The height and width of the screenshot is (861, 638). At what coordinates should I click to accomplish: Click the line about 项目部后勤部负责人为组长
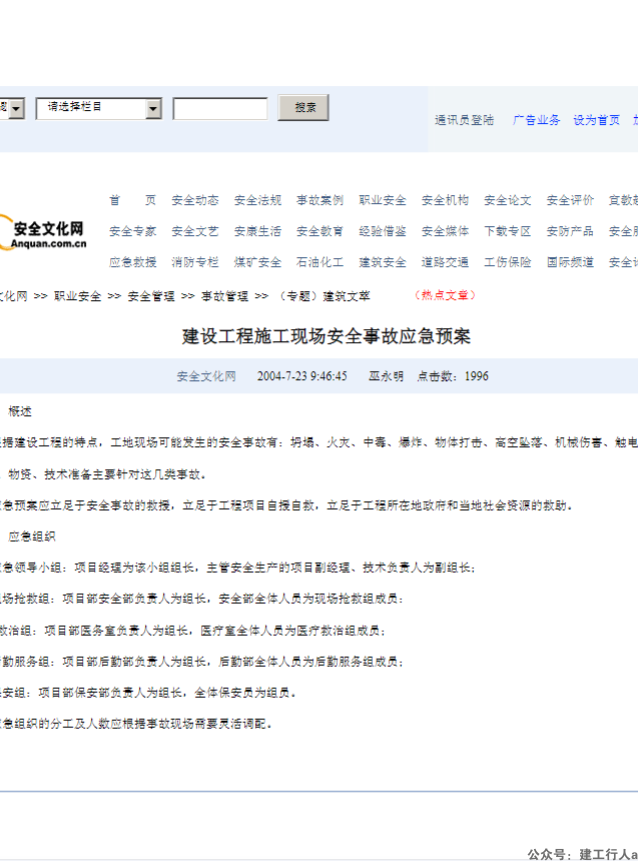[202, 662]
